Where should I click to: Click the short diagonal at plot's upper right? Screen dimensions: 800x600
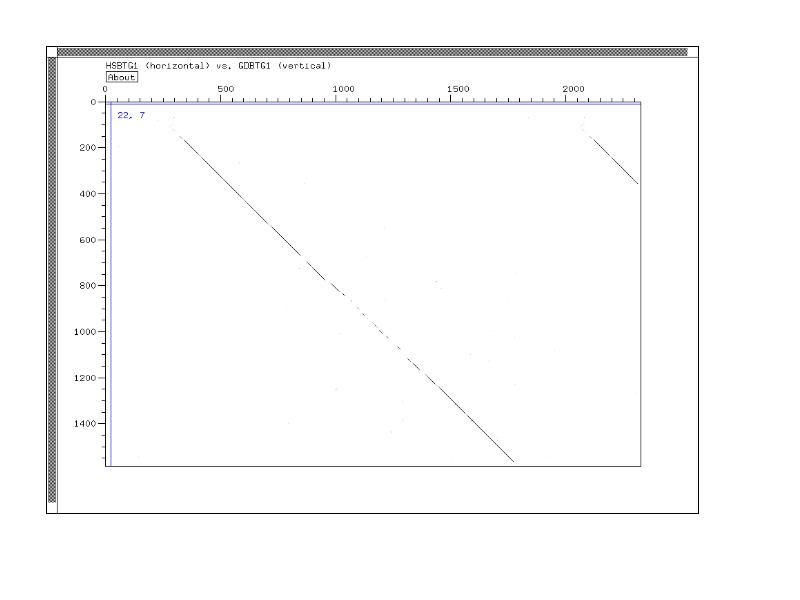point(615,160)
